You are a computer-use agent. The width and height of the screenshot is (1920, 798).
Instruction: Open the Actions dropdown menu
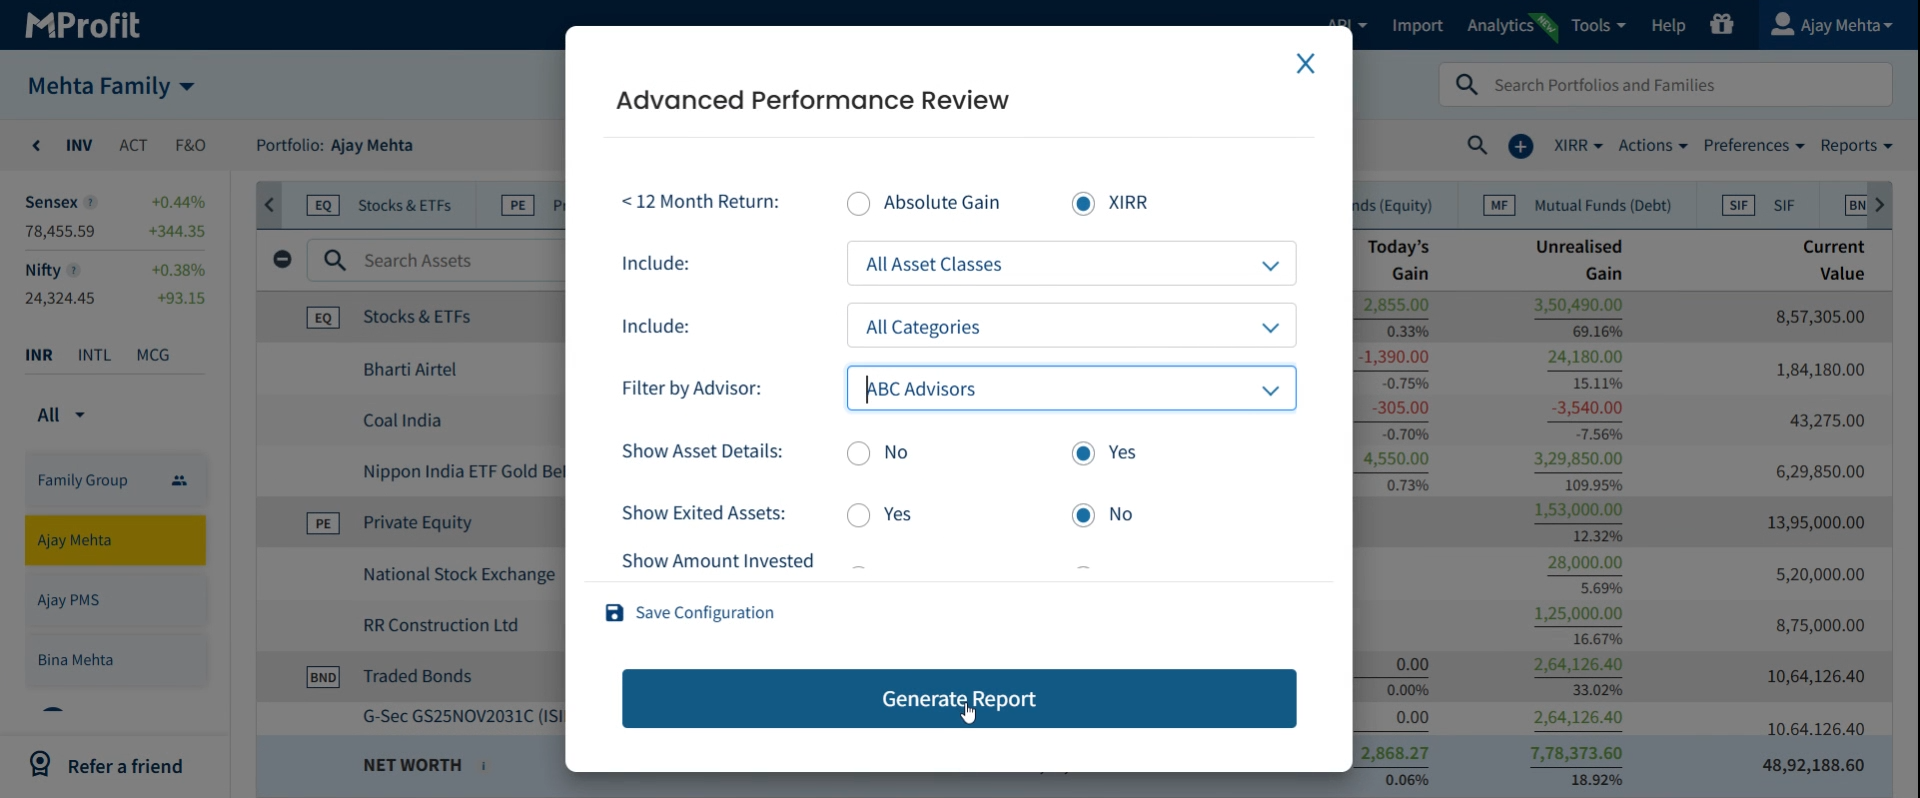point(1653,146)
